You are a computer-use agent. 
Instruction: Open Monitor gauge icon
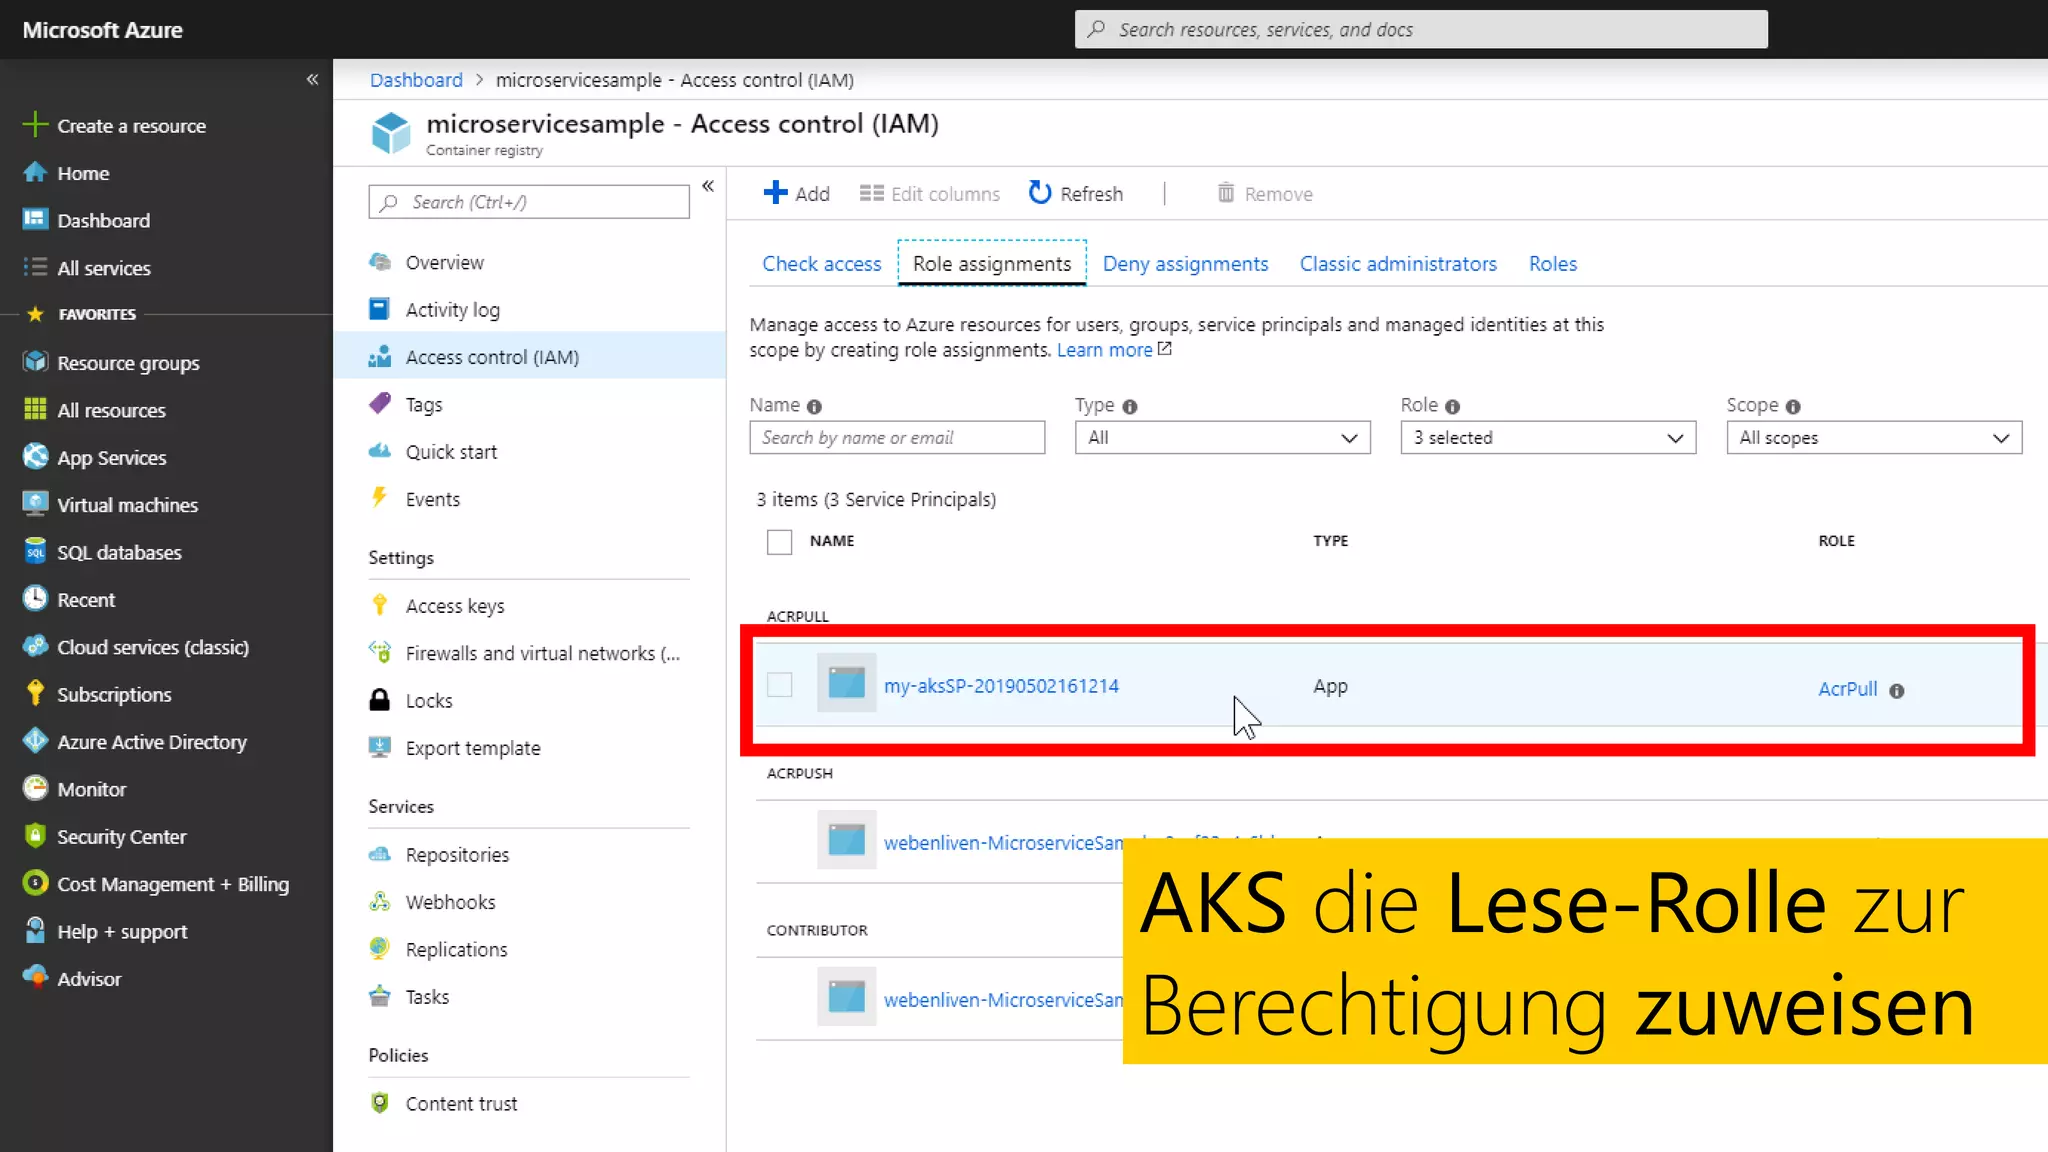pyautogui.click(x=35, y=788)
